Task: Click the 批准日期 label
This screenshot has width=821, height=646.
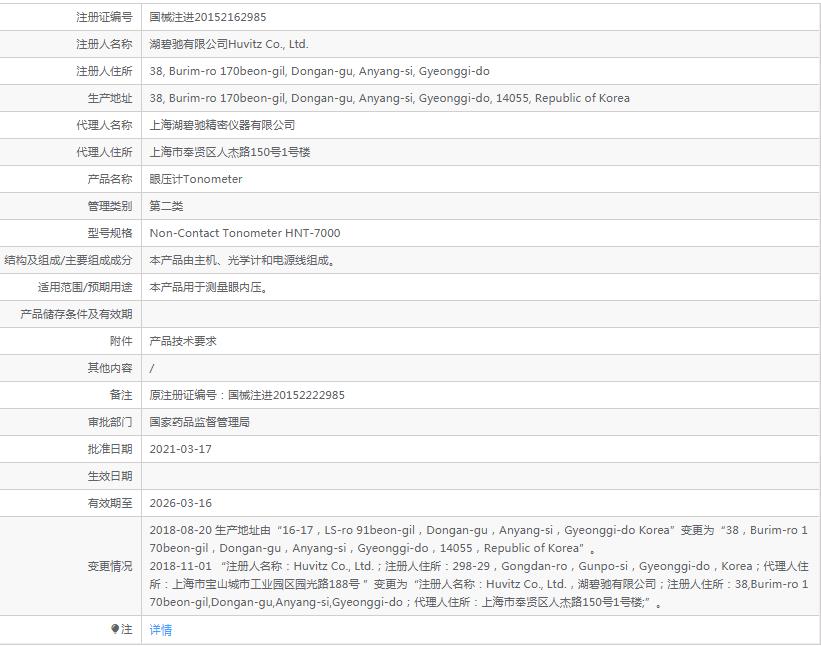Action: coord(110,449)
